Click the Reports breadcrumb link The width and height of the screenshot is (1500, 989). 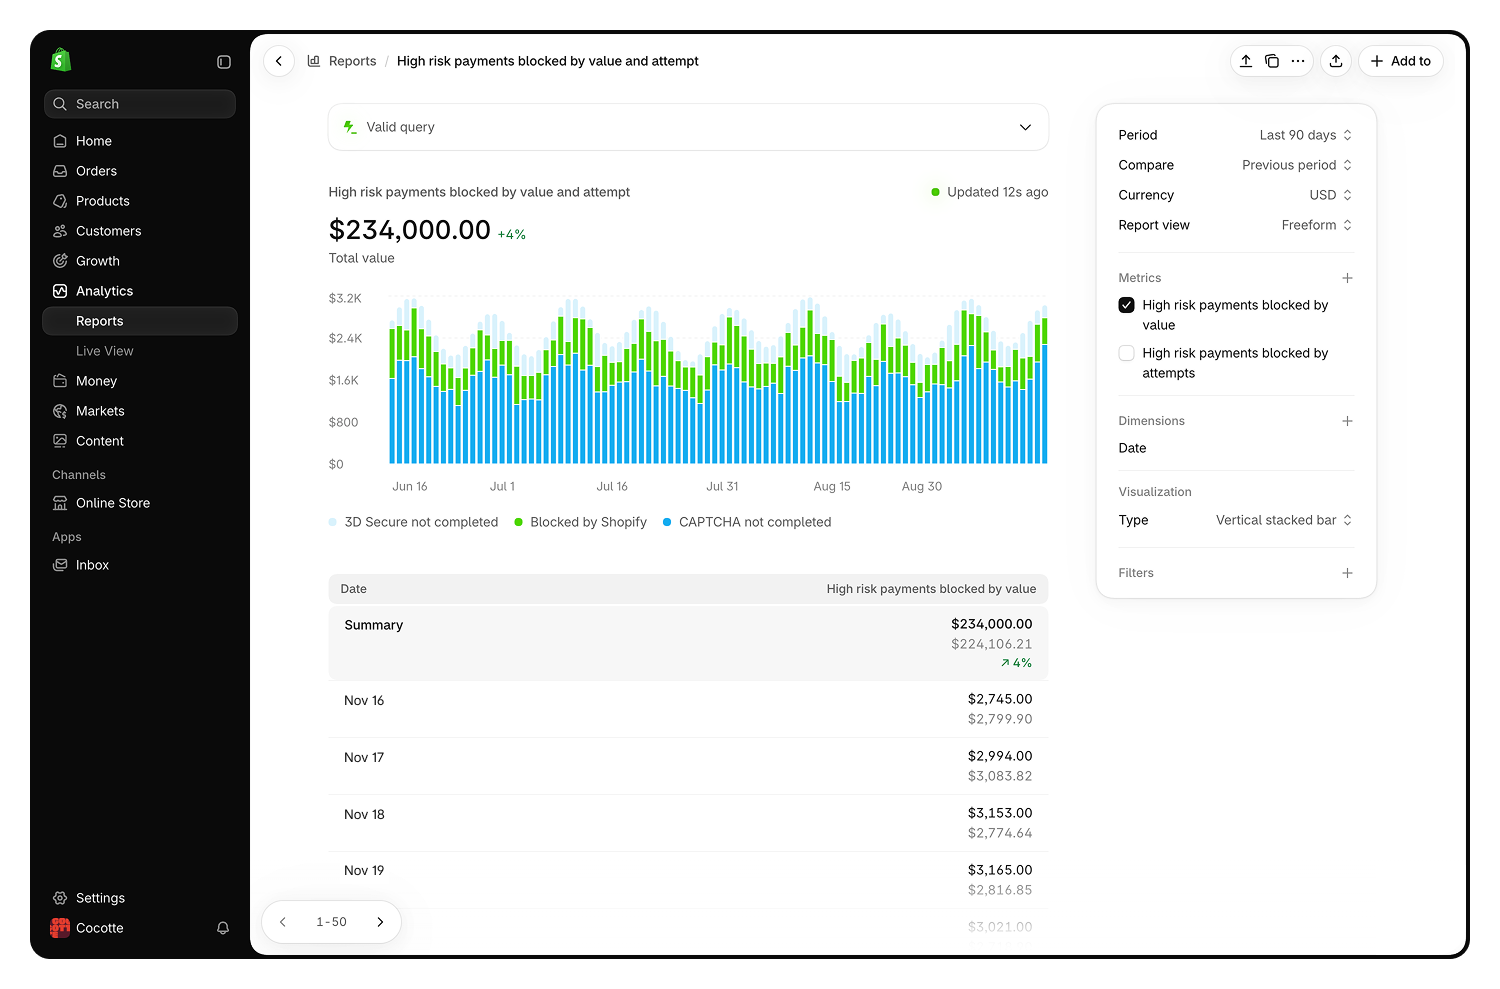(352, 61)
